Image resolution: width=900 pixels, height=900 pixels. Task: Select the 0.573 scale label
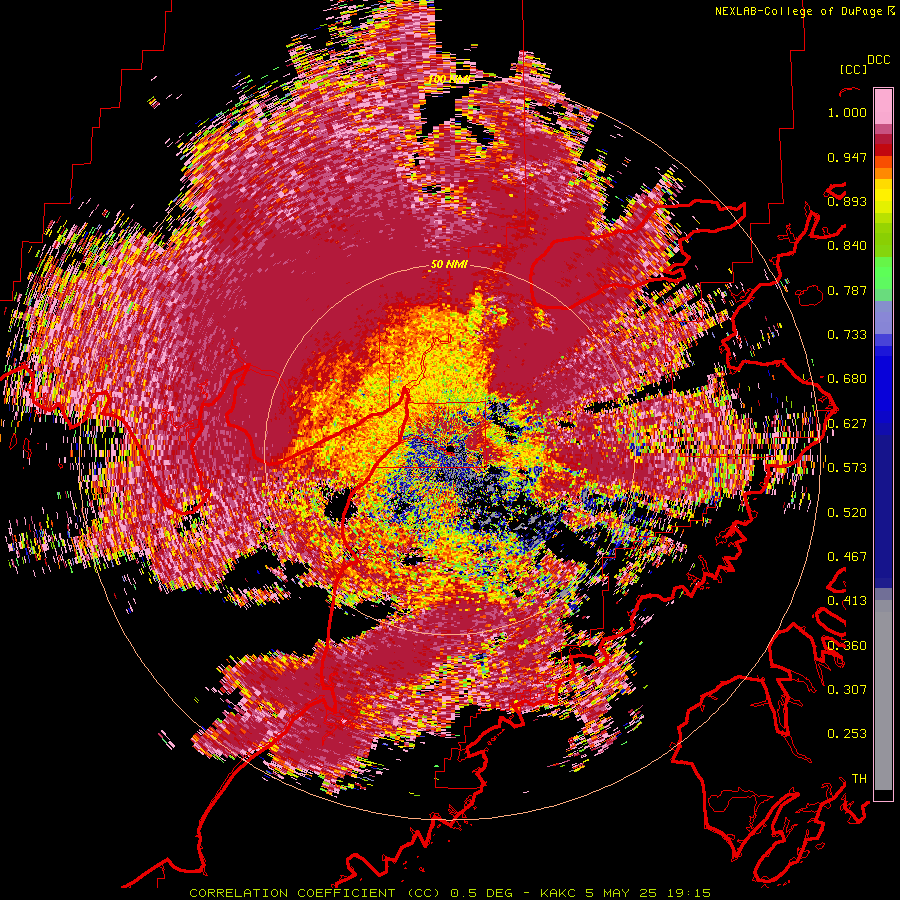click(847, 468)
